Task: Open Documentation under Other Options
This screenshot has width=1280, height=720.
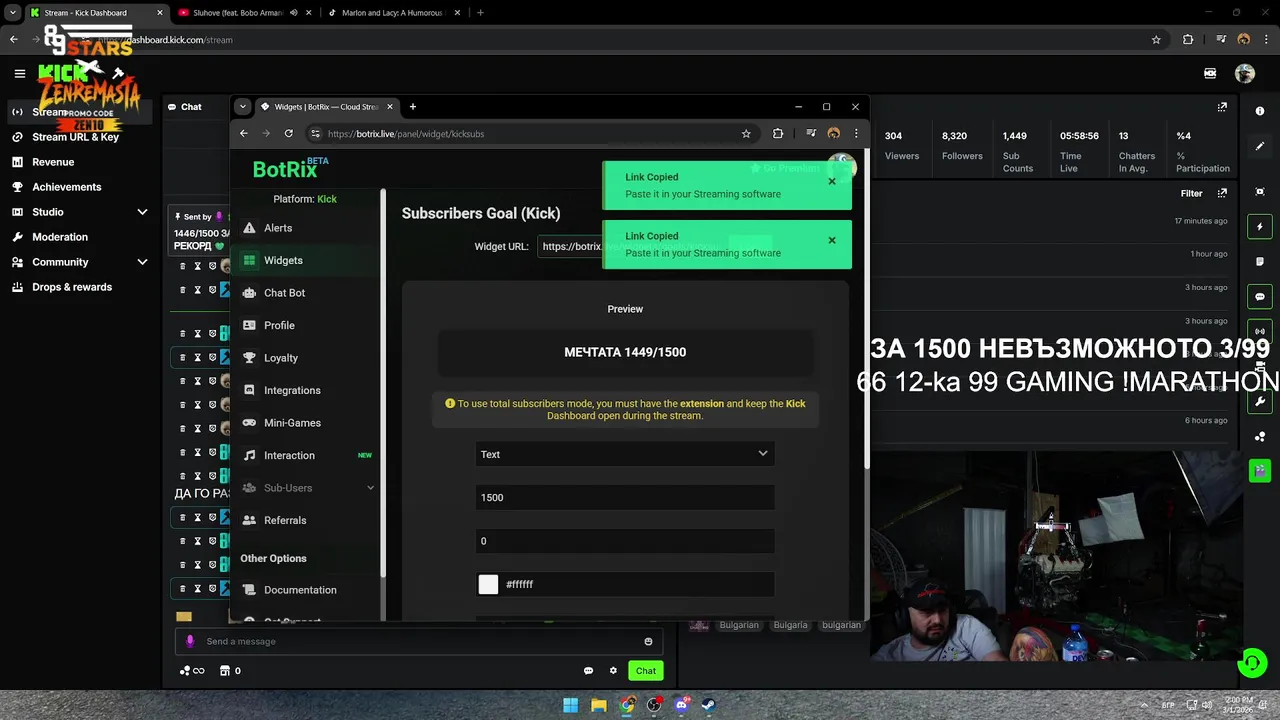Action: [x=306, y=590]
